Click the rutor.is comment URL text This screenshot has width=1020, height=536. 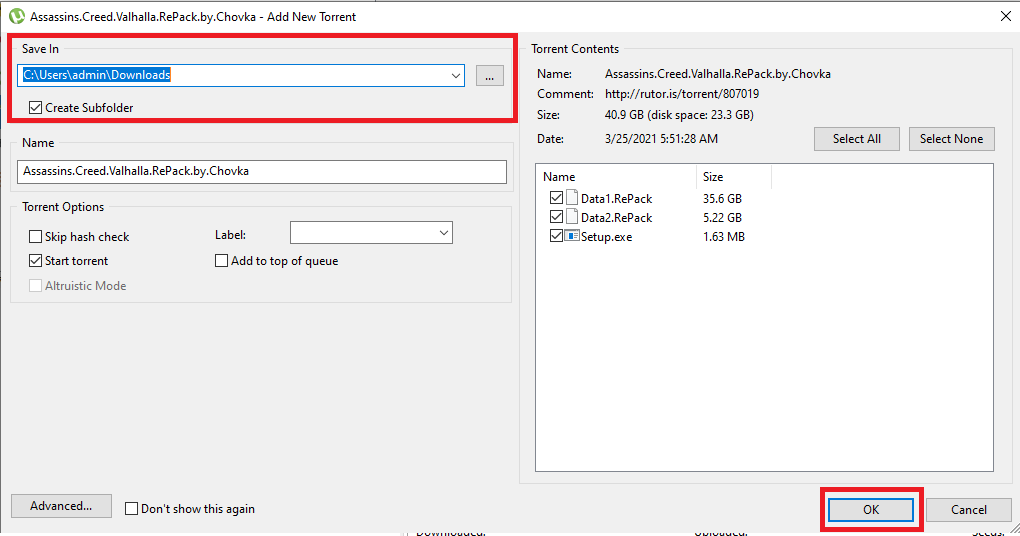click(x=682, y=94)
